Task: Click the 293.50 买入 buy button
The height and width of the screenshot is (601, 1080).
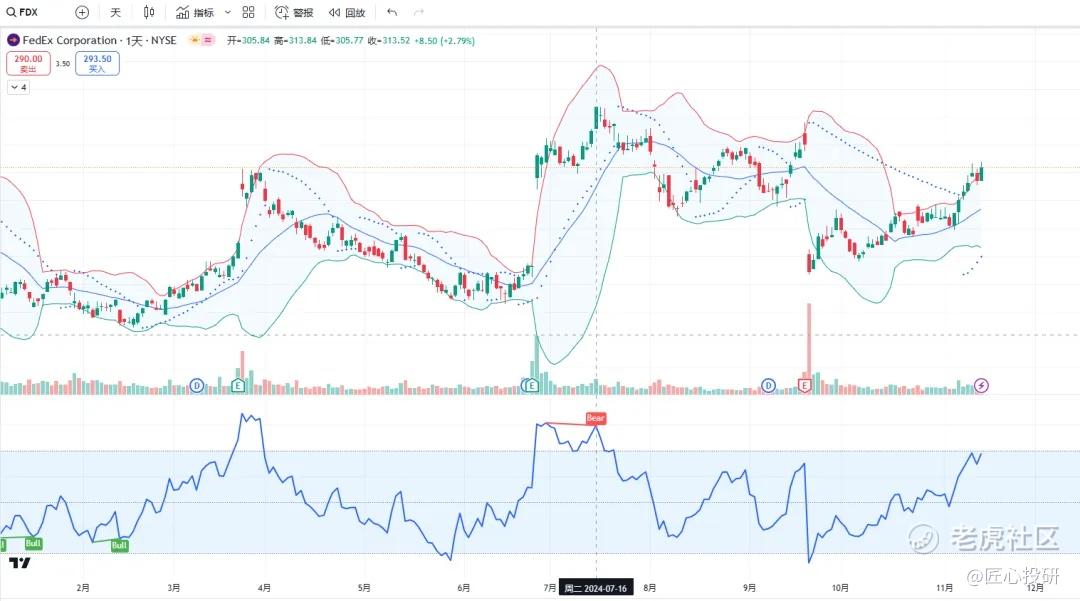Action: click(97, 63)
